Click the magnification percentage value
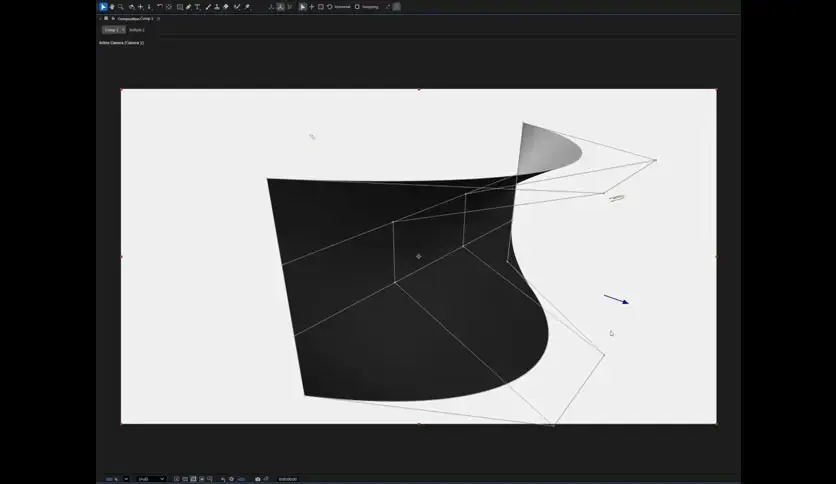The image size is (836, 484). coord(112,479)
